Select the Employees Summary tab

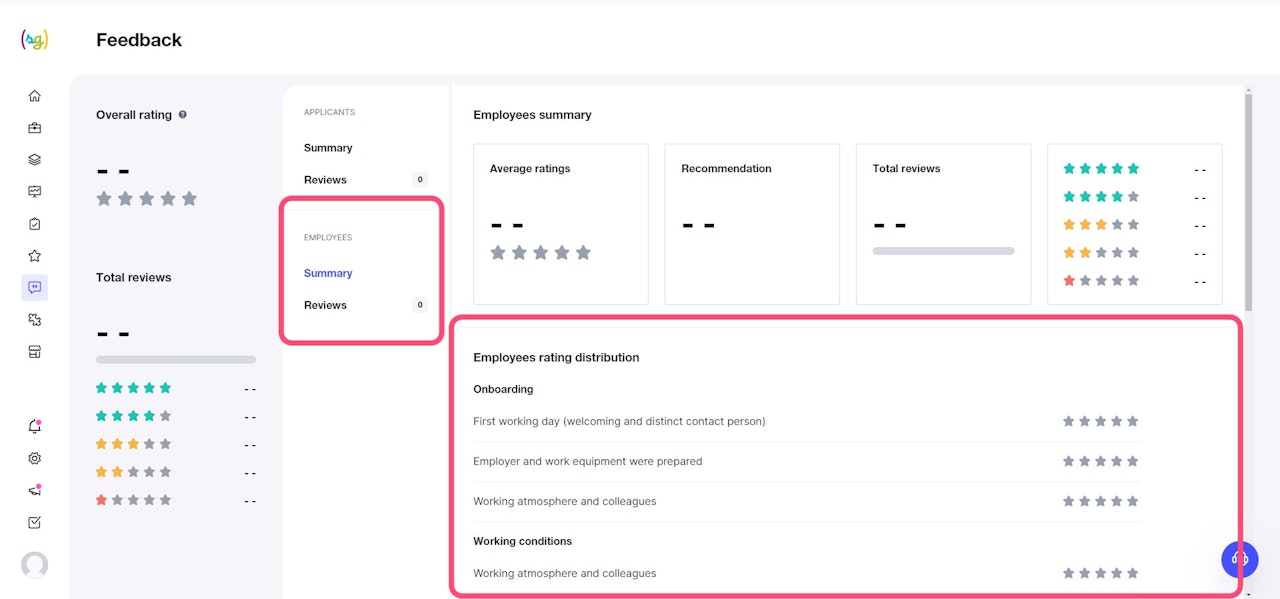[x=328, y=273]
